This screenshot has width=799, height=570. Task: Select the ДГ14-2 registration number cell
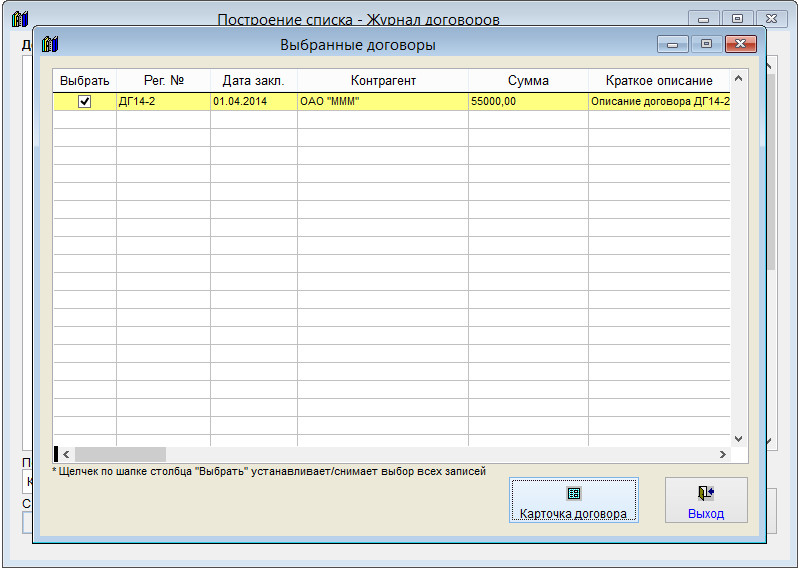(164, 101)
